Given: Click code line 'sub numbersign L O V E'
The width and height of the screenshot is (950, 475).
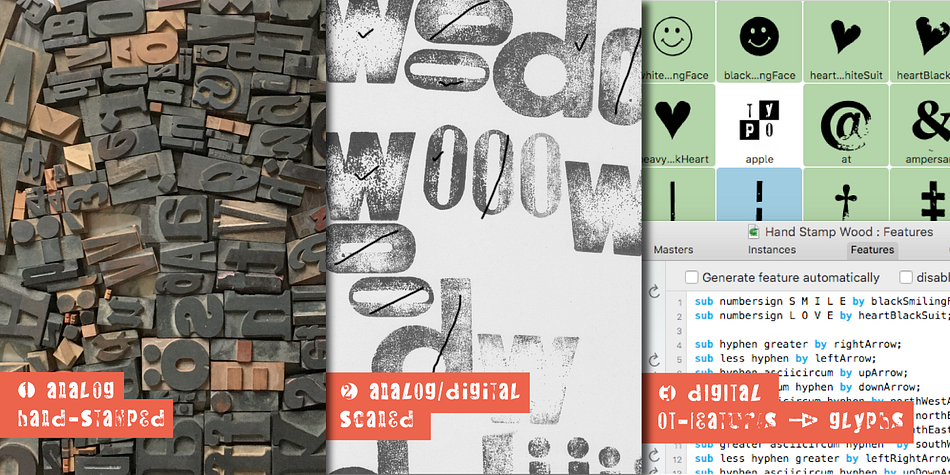Looking at the screenshot, I should pyautogui.click(x=822, y=315).
